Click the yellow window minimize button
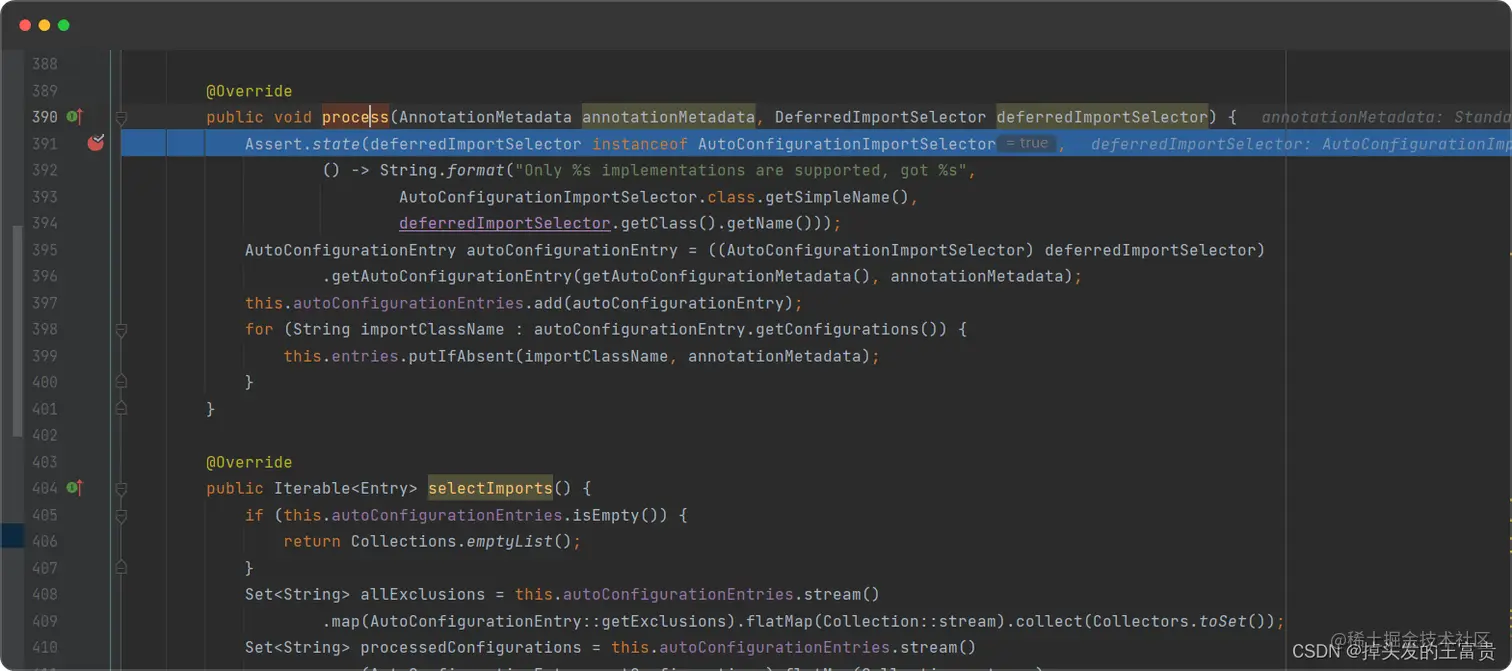The height and width of the screenshot is (671, 1512). tap(44, 25)
